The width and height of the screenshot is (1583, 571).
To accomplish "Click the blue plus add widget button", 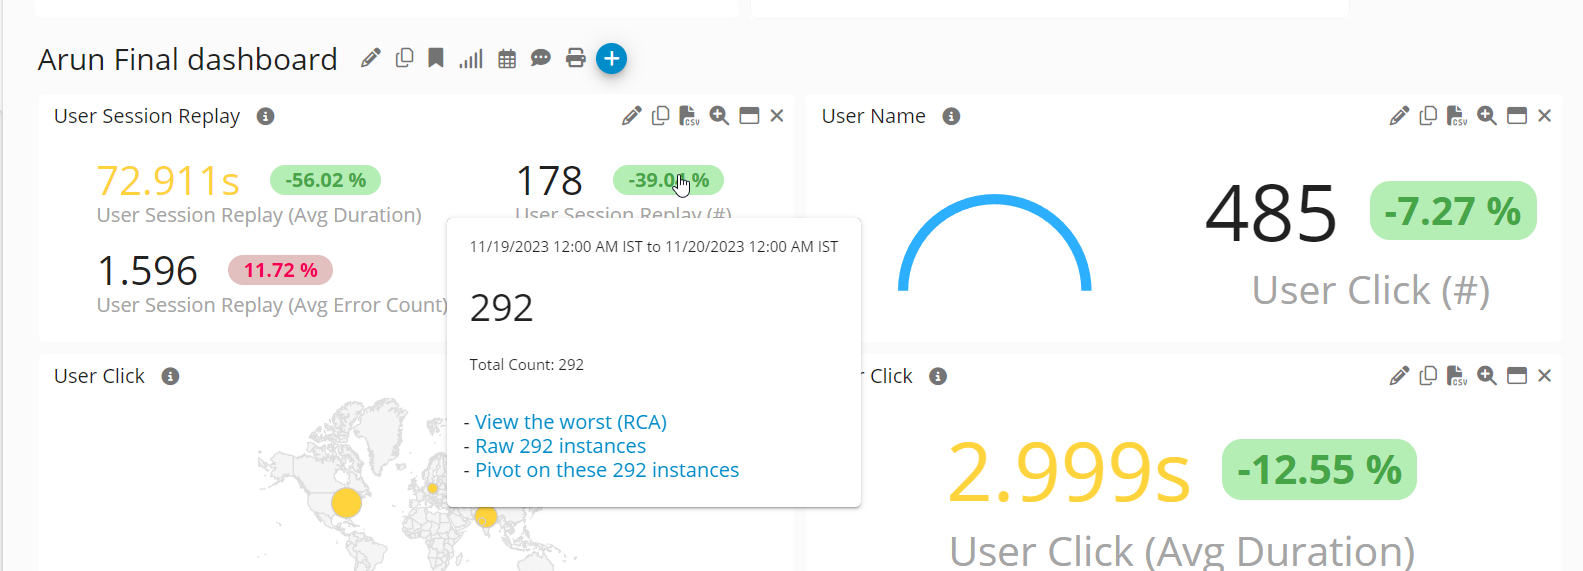I will pyautogui.click(x=611, y=58).
